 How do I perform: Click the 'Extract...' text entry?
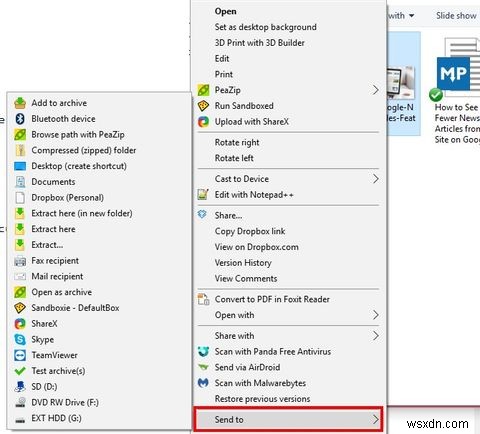(47, 245)
